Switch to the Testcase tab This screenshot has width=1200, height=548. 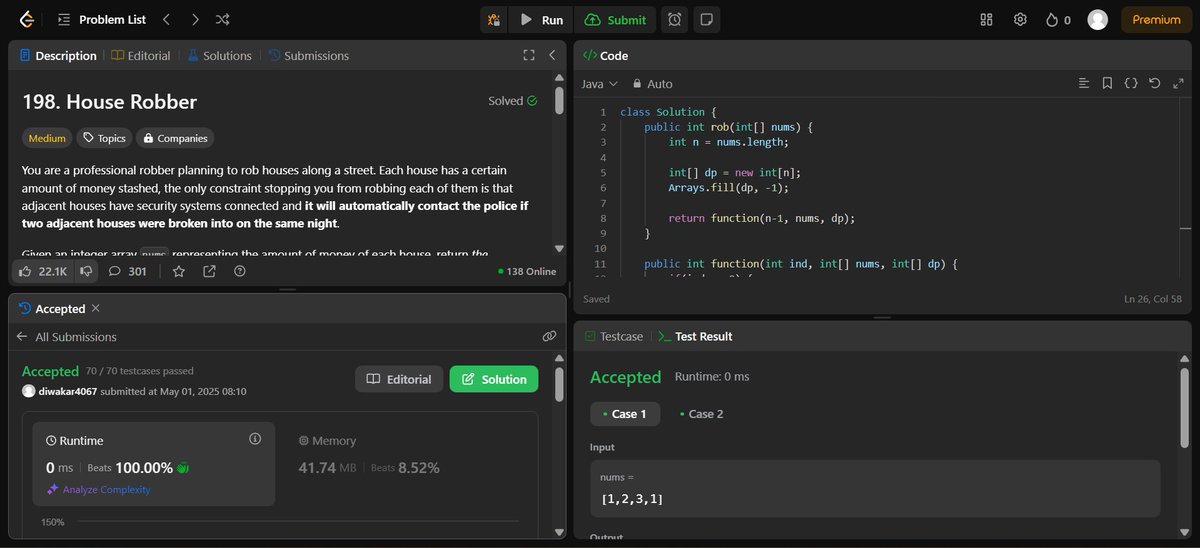coord(614,337)
